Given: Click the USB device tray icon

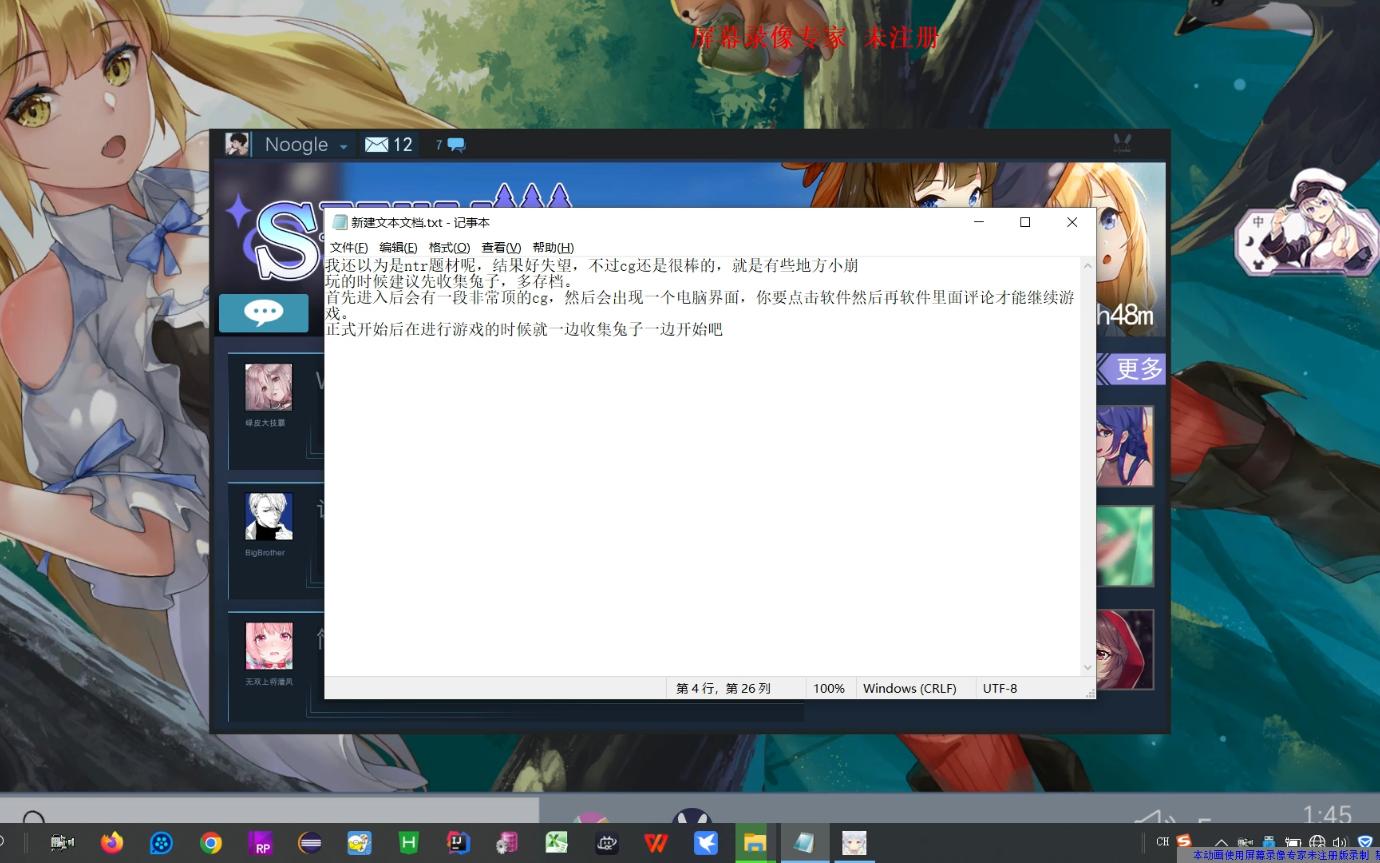Looking at the screenshot, I should click(1269, 842).
